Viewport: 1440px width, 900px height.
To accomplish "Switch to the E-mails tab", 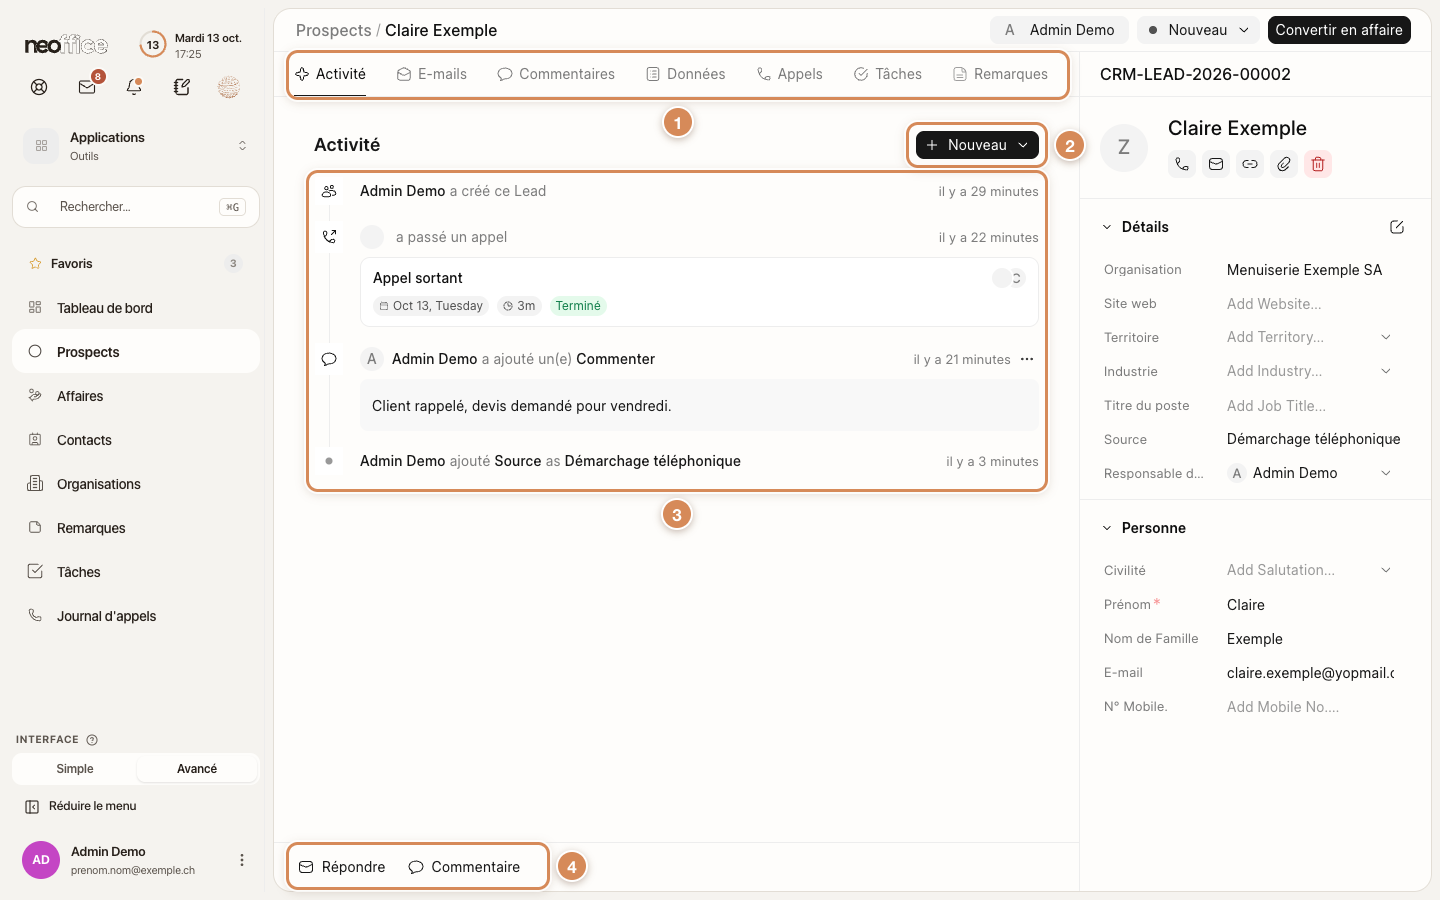I will tap(432, 74).
